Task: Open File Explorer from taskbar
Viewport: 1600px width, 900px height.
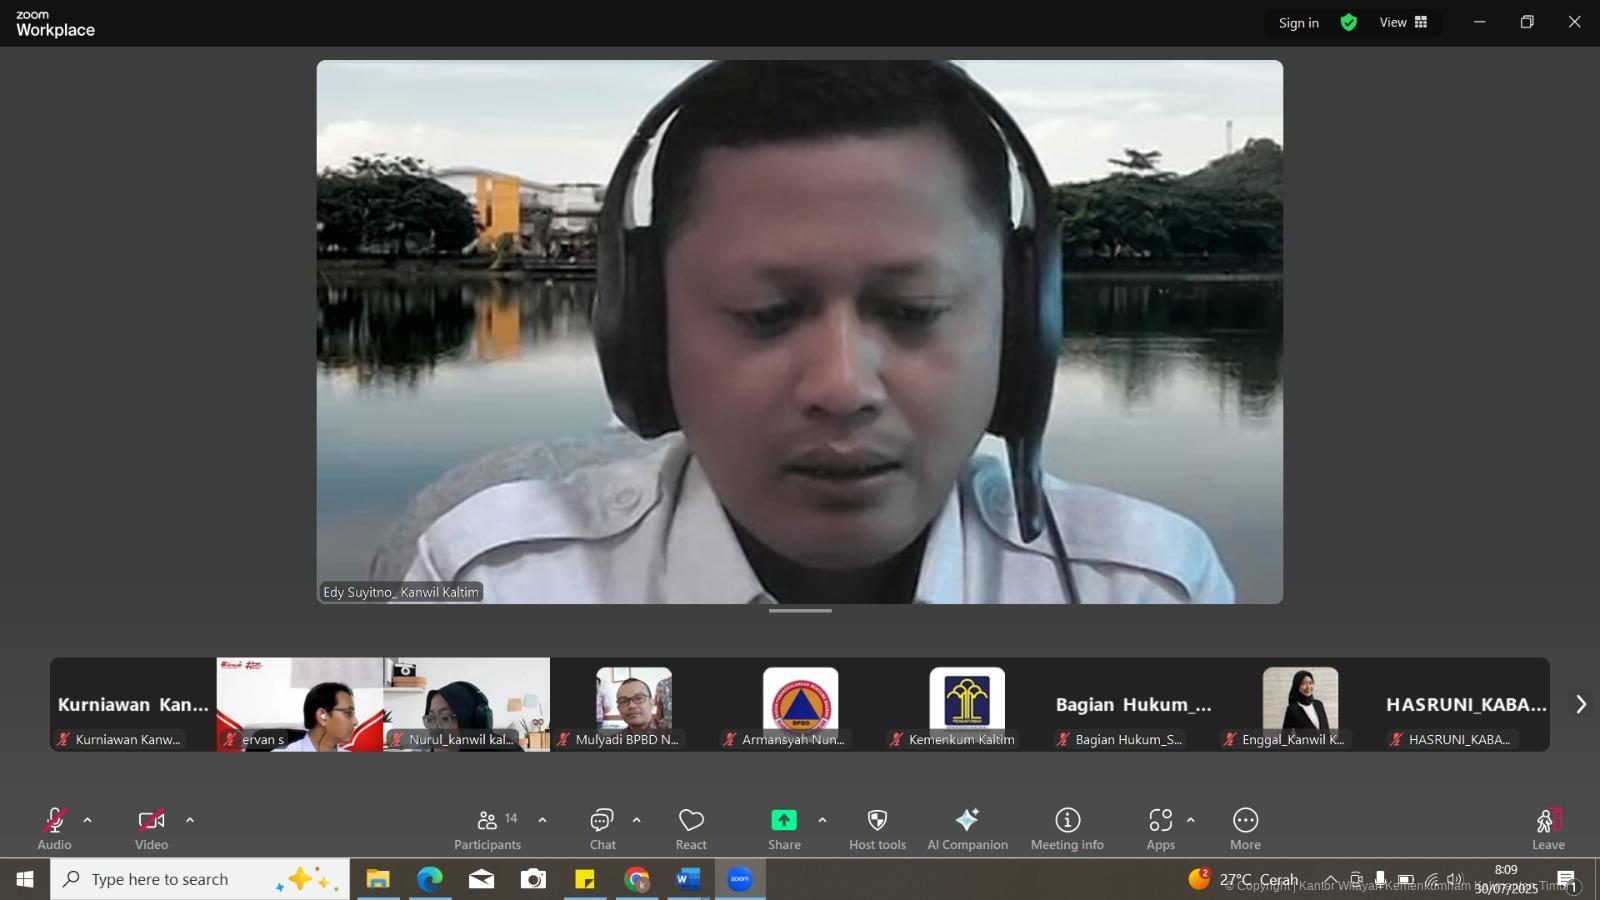Action: 378,879
